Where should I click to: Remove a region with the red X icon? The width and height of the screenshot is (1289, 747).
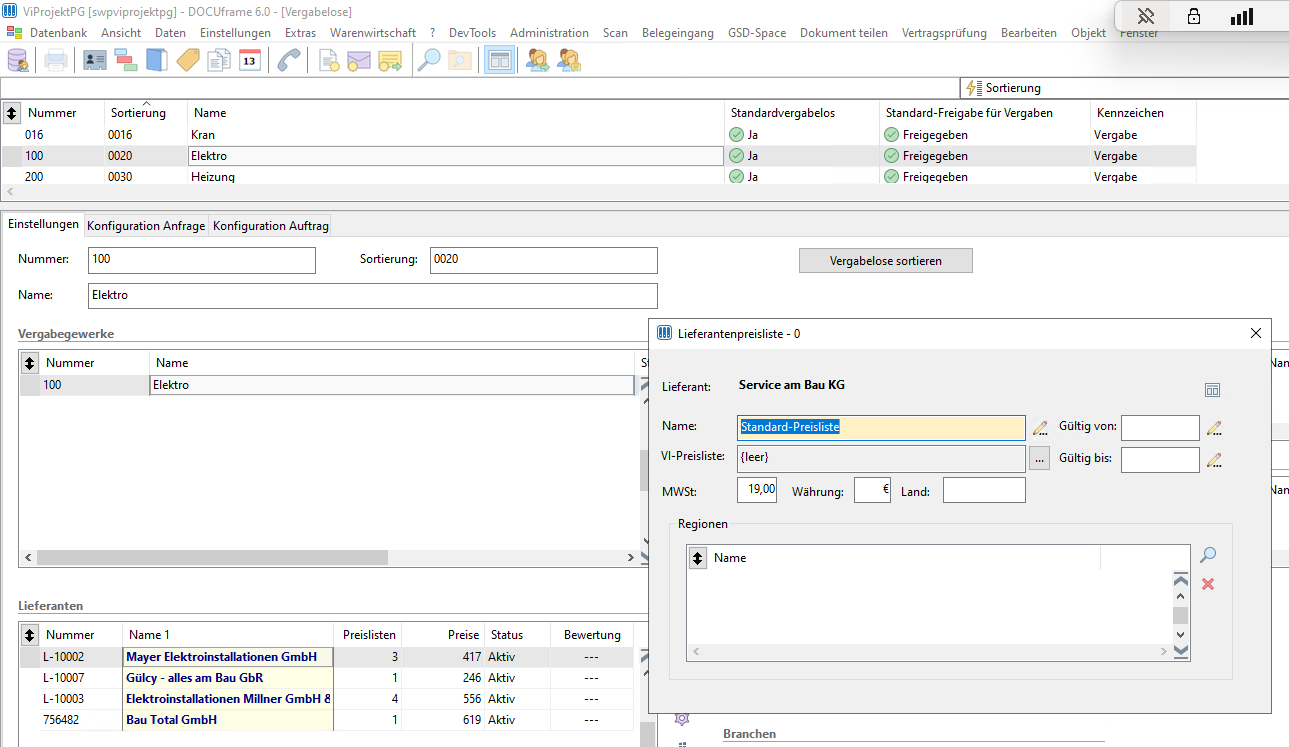tap(1208, 584)
